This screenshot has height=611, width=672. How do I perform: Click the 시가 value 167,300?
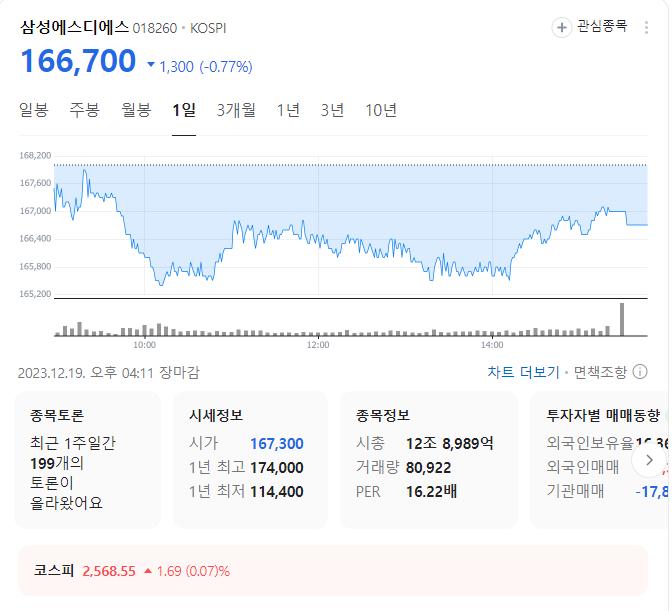277,443
